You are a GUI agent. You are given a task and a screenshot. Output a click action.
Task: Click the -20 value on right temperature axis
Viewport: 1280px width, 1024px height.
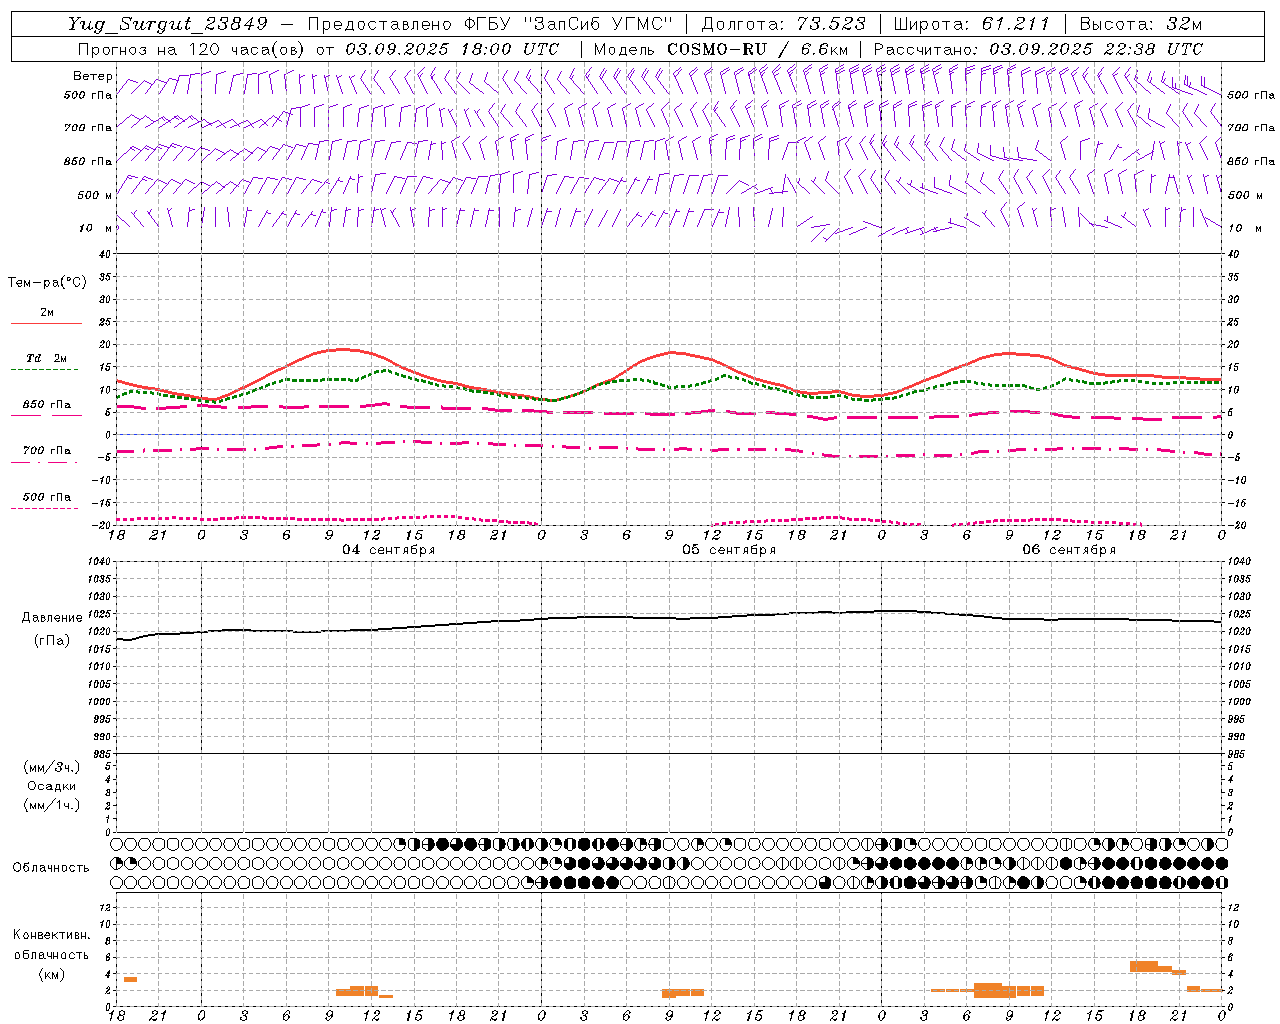tap(1236, 525)
